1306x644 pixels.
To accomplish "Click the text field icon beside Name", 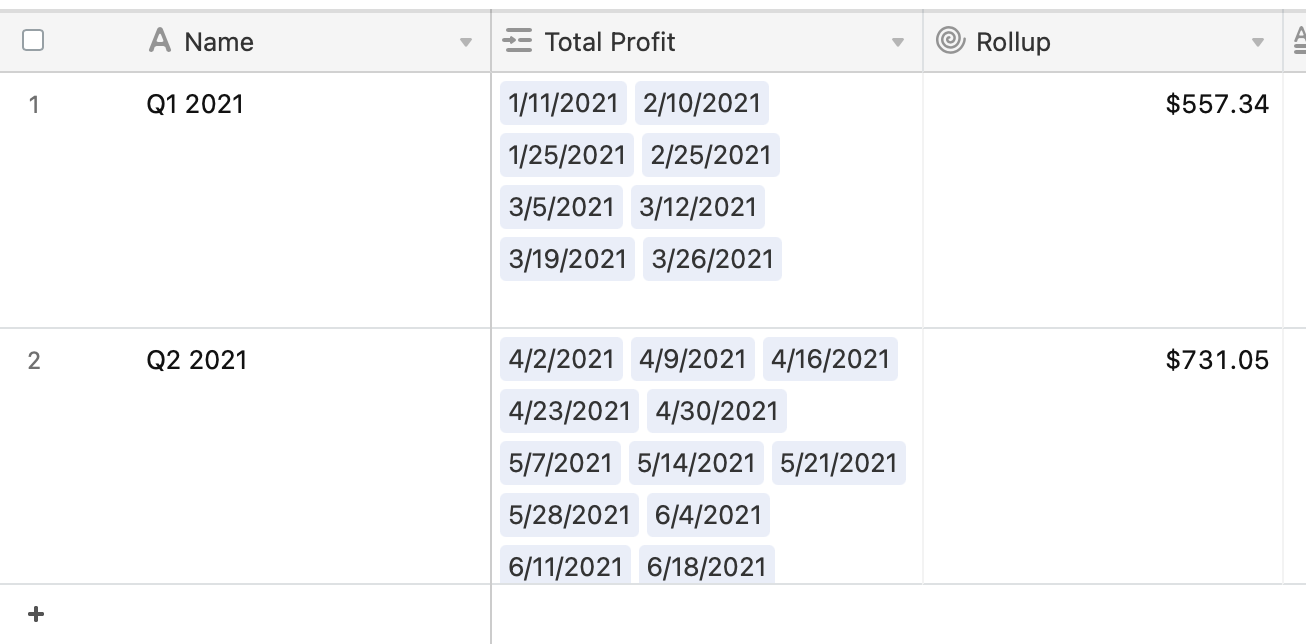I will (x=159, y=41).
